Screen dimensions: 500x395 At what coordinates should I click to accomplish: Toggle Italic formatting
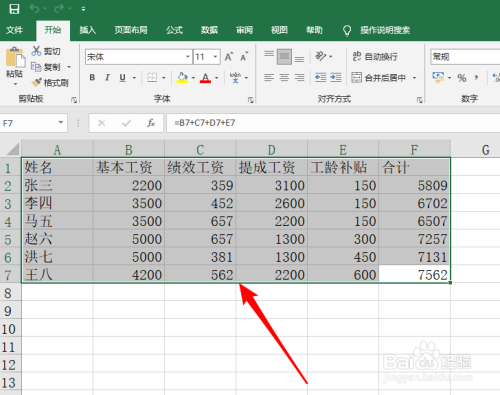pos(107,78)
